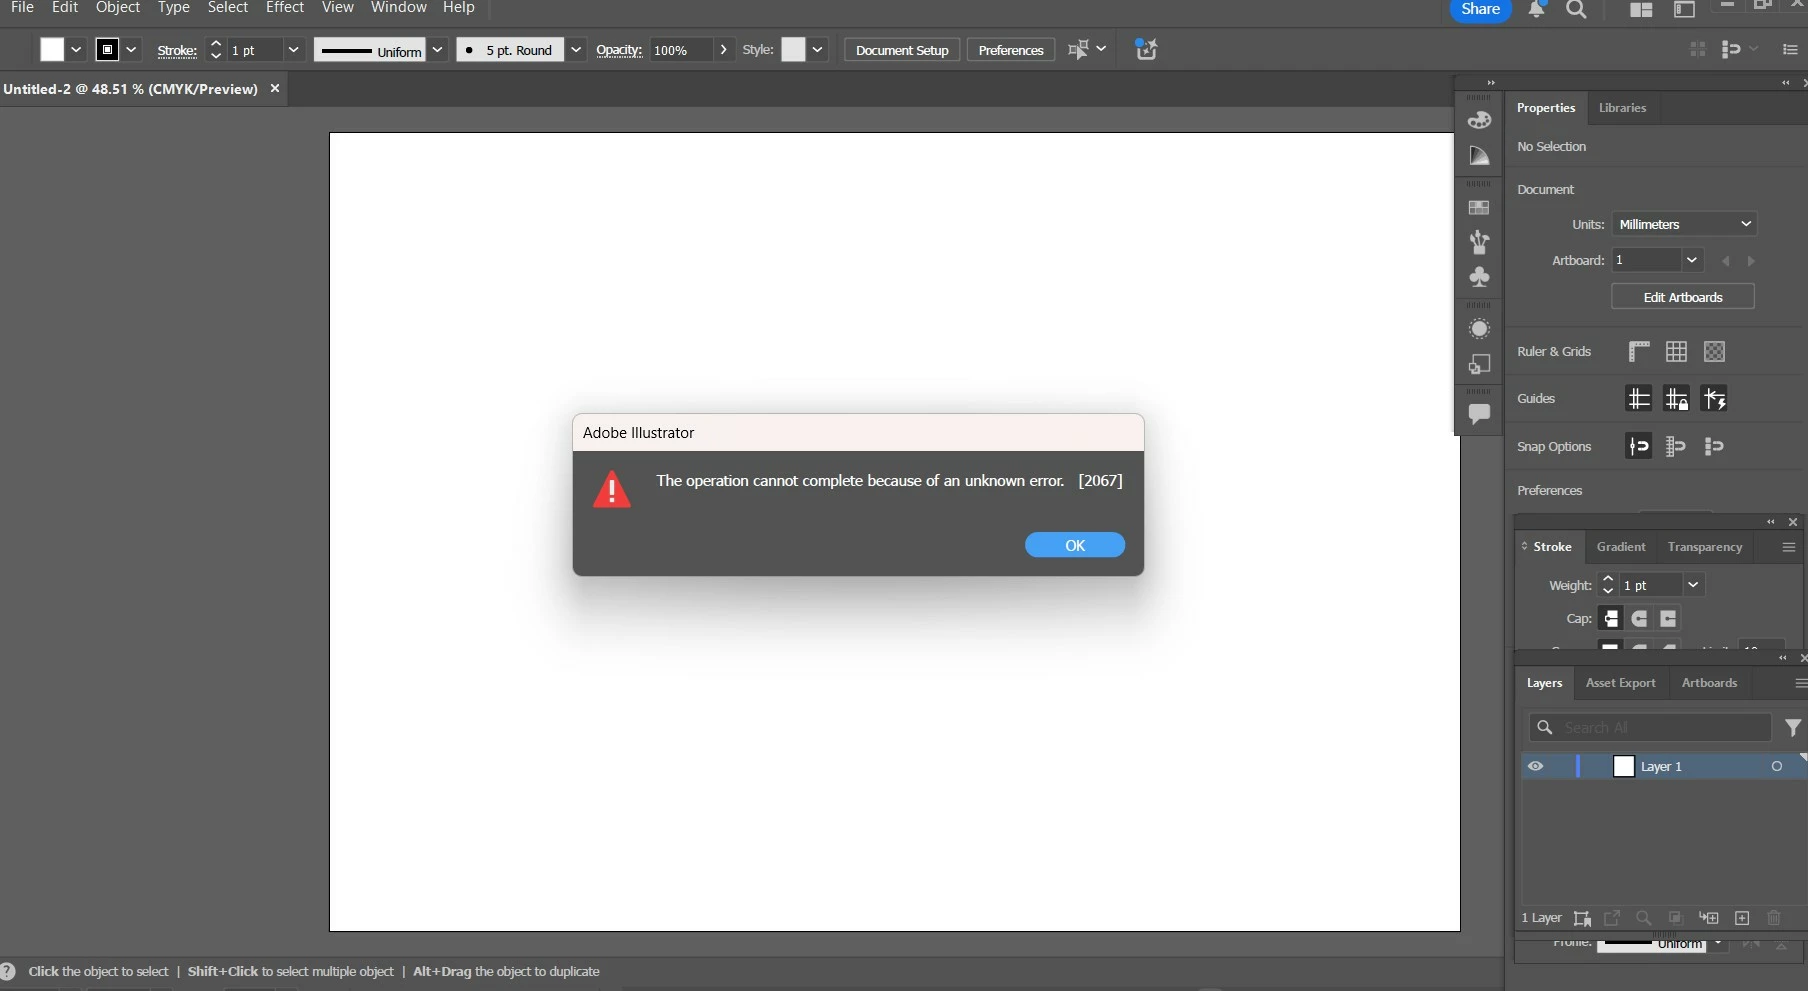Click the Edit Artboards button
The height and width of the screenshot is (991, 1808).
(x=1683, y=297)
